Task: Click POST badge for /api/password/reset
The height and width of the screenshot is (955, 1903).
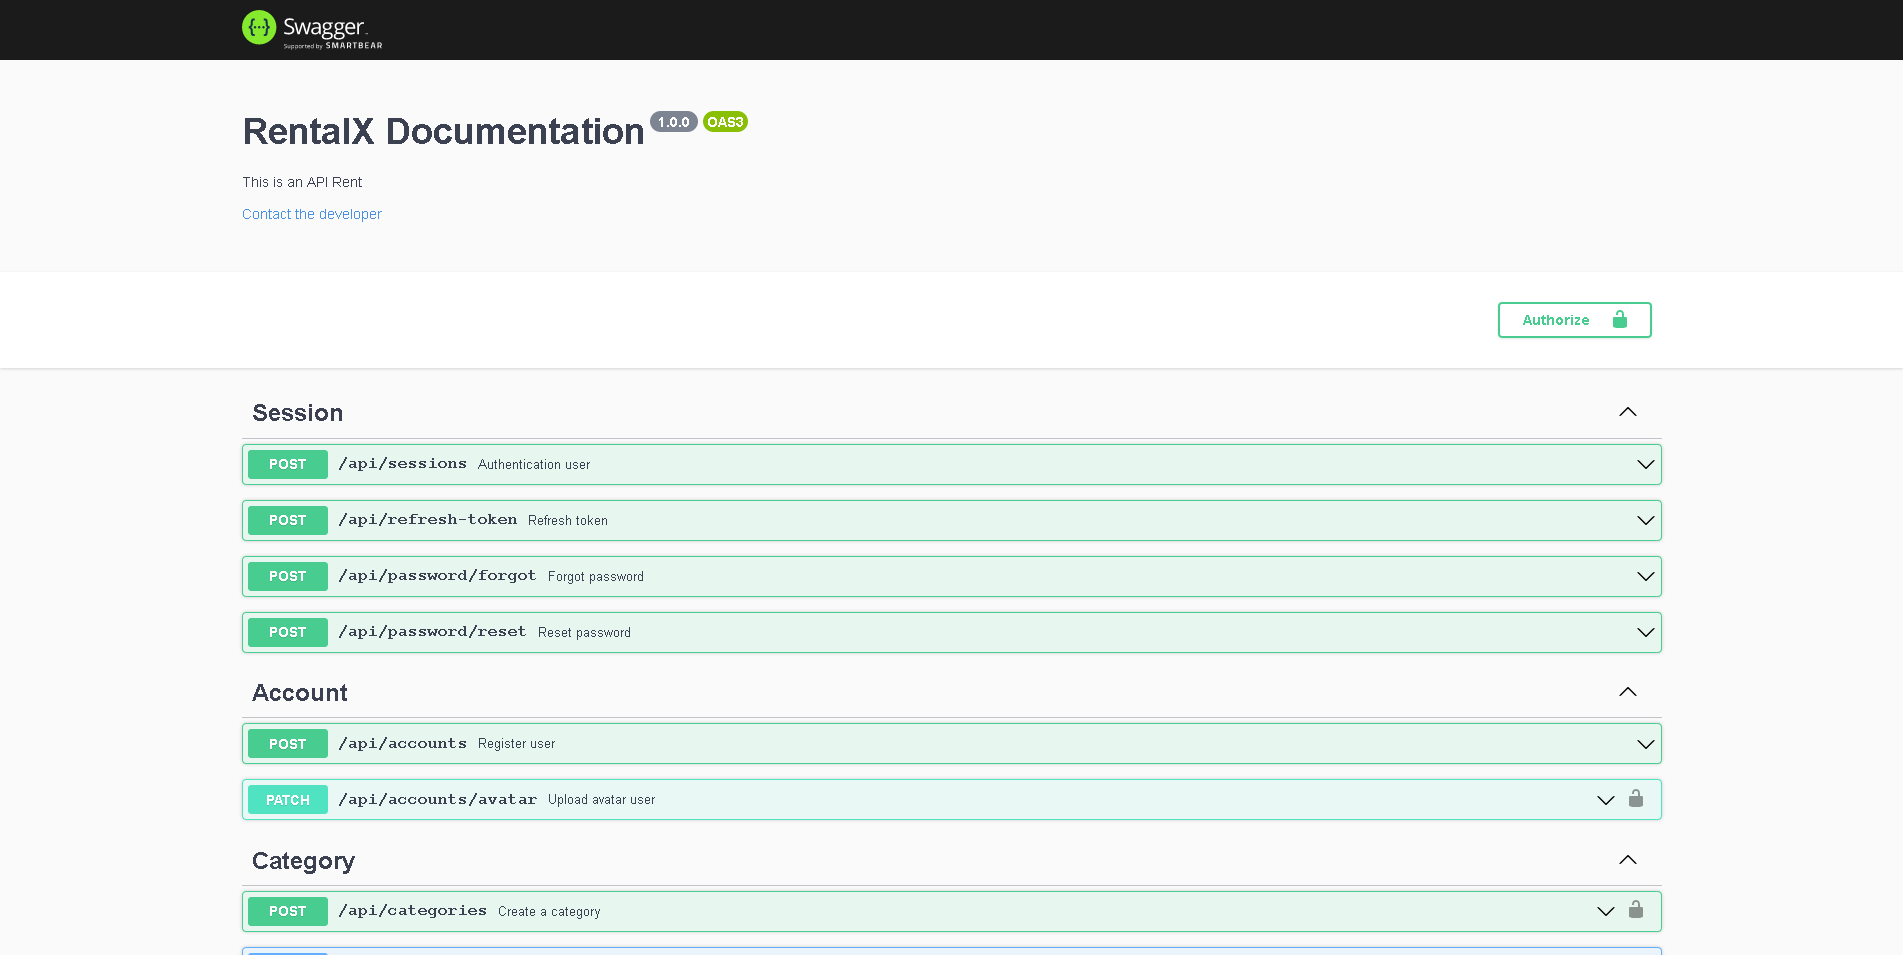Action: (x=287, y=632)
